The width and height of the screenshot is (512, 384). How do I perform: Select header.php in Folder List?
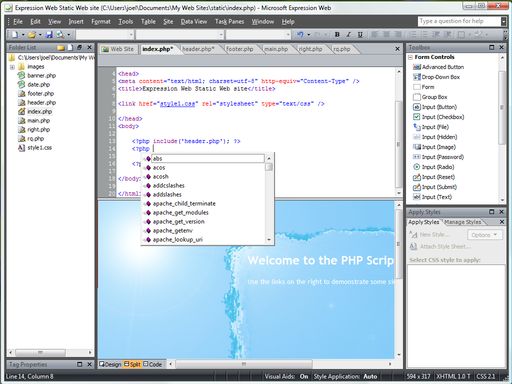pos(37,103)
